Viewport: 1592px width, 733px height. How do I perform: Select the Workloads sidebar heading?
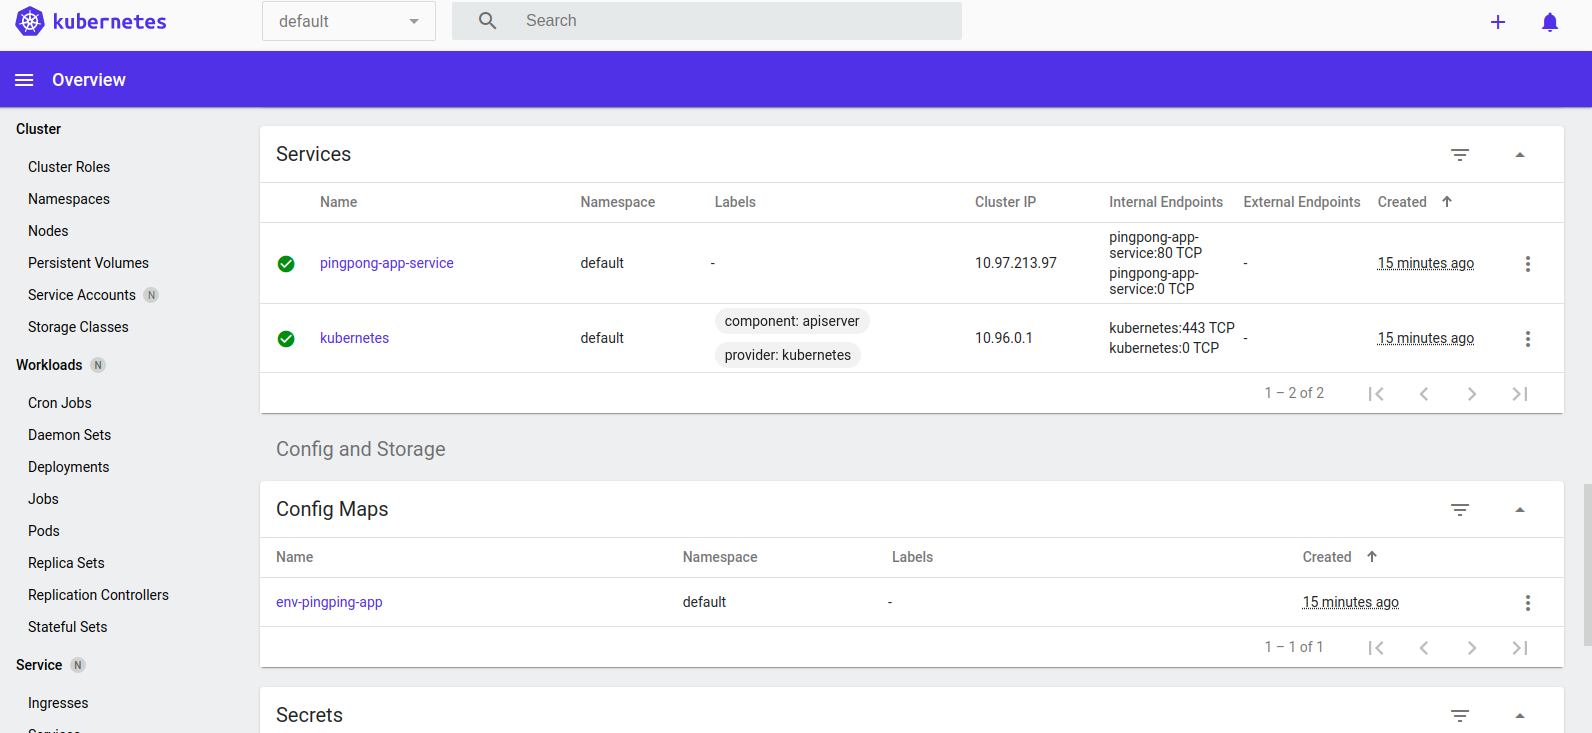tap(49, 365)
